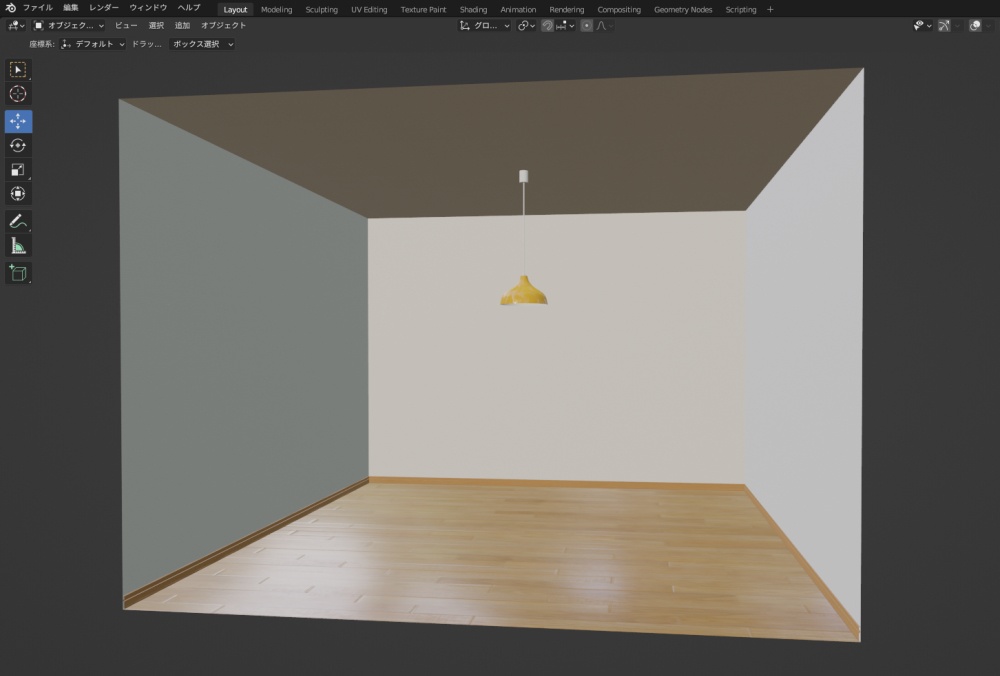Image resolution: width=1000 pixels, height=676 pixels.
Task: Enable the snapping magnet
Action: coord(549,26)
